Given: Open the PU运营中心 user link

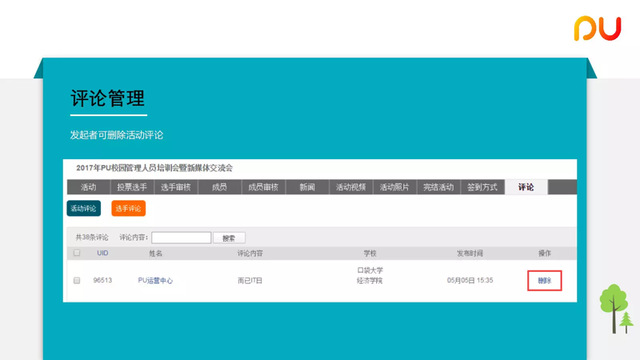Looking at the screenshot, I should click(x=155, y=280).
